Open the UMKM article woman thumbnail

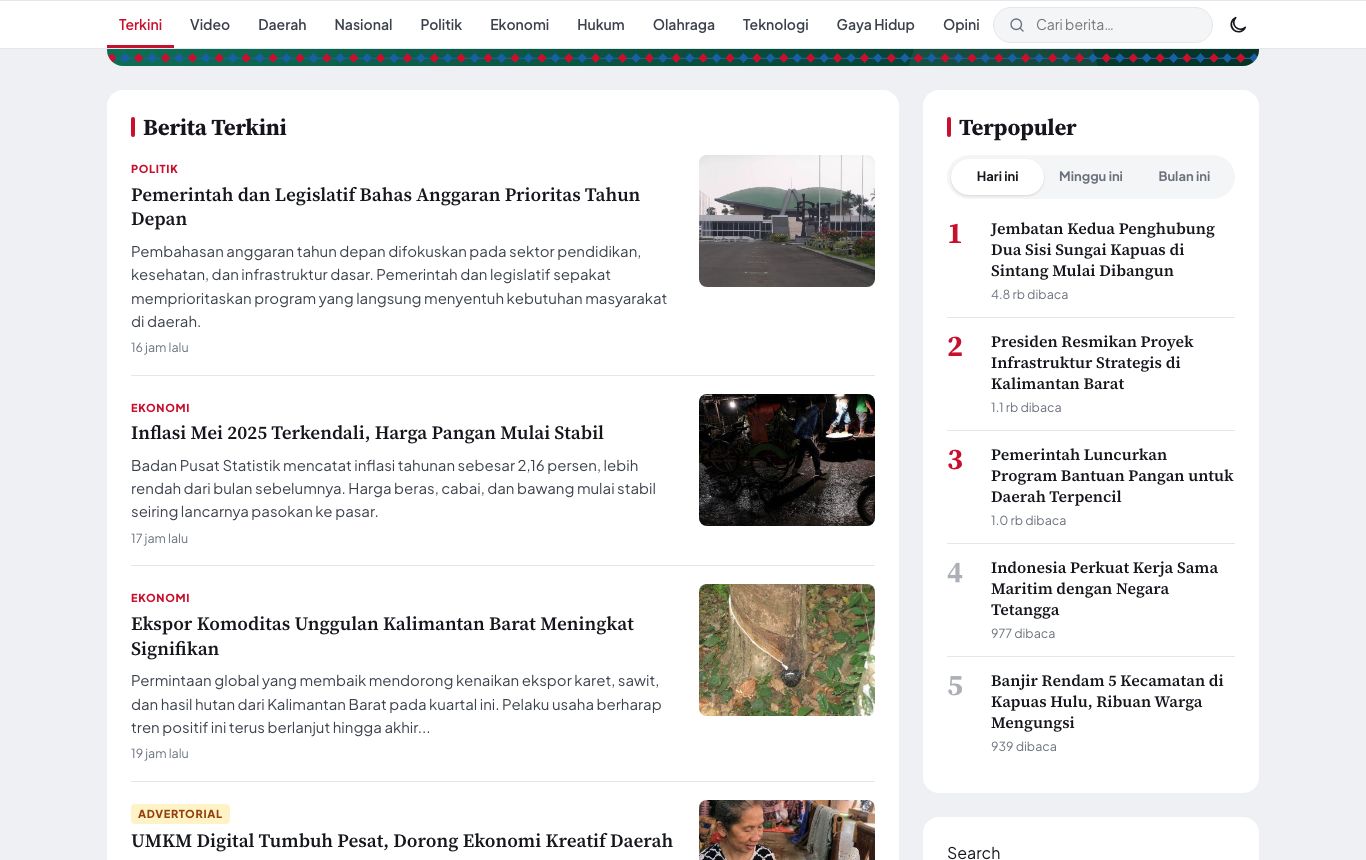787,830
